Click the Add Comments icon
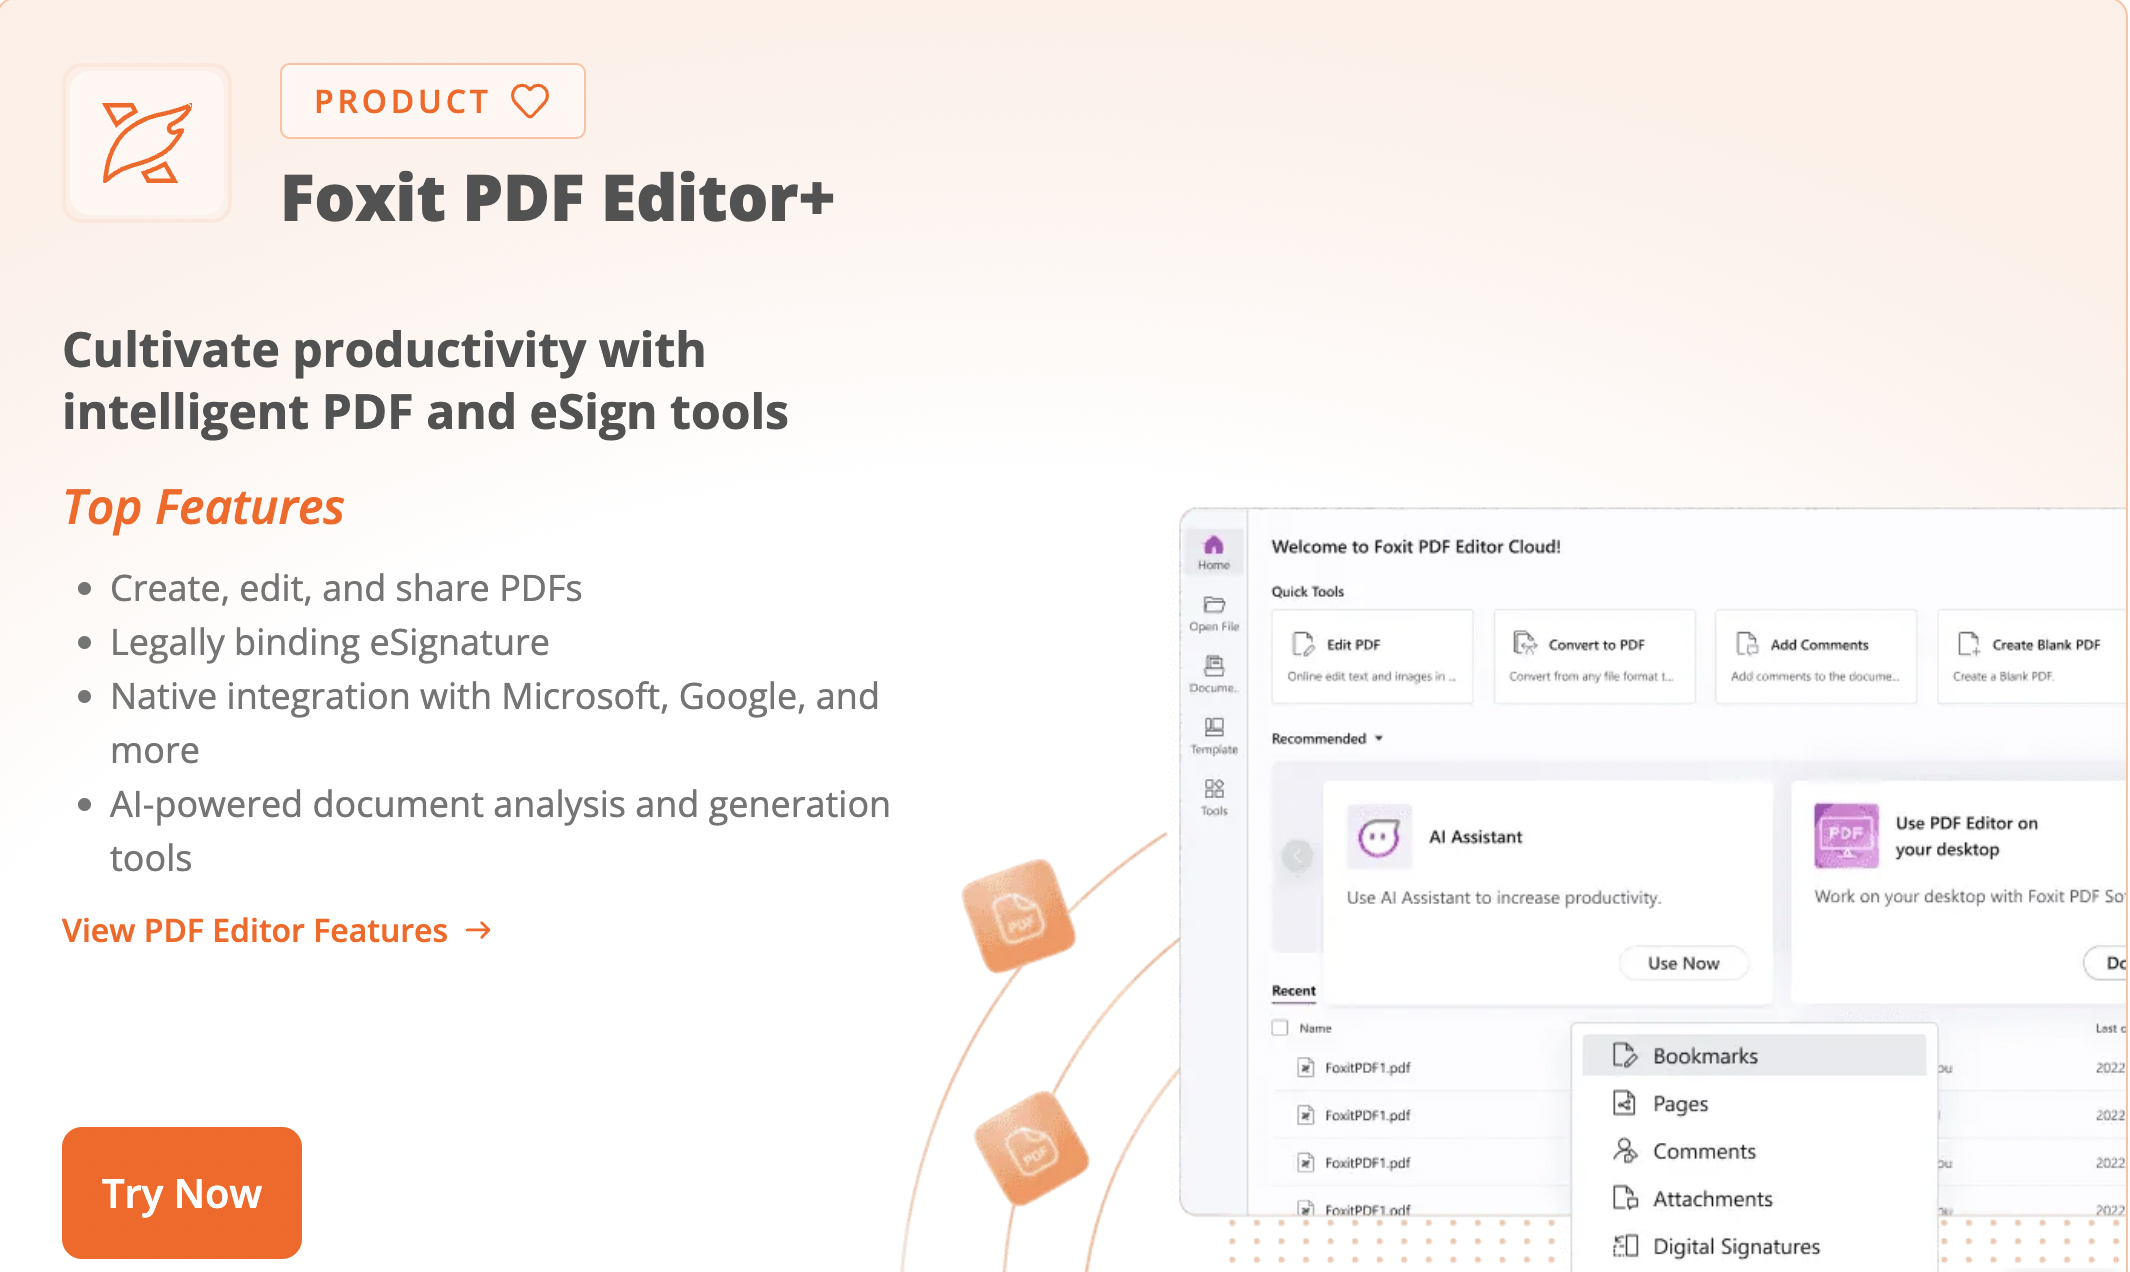This screenshot has height=1272, width=2130. coord(1747,643)
